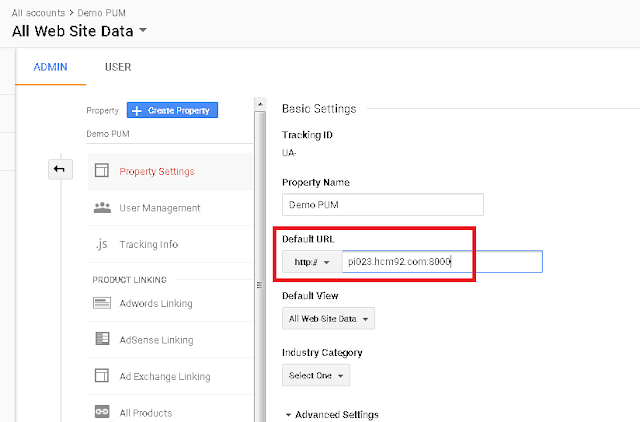This screenshot has width=640, height=422.
Task: Click the Property Settings icon
Action: pyautogui.click(x=101, y=171)
